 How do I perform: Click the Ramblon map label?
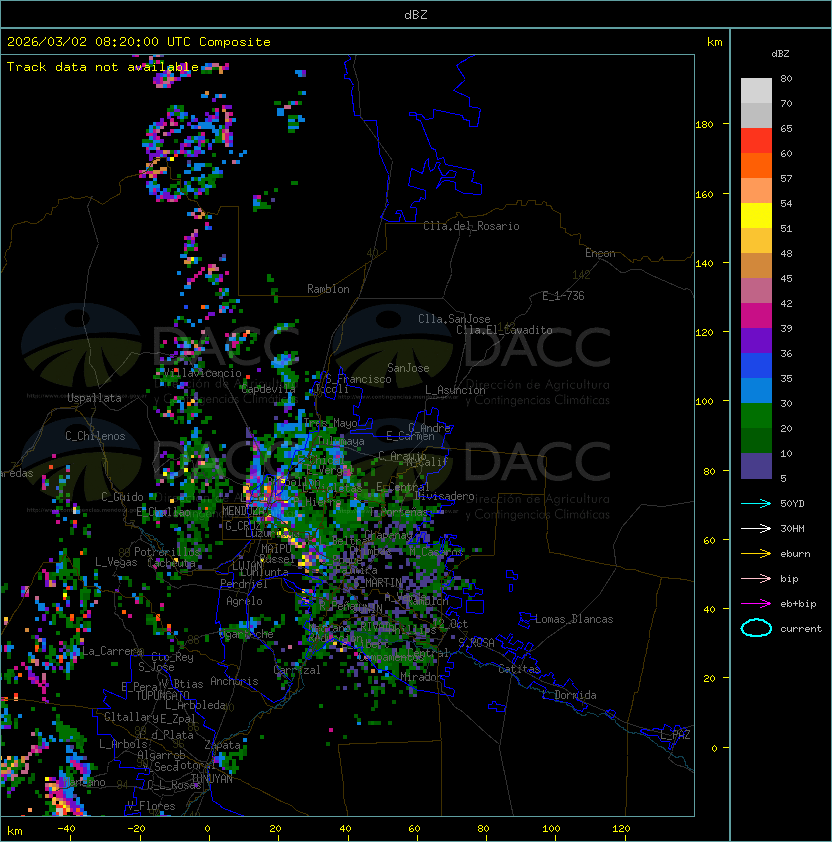328,289
